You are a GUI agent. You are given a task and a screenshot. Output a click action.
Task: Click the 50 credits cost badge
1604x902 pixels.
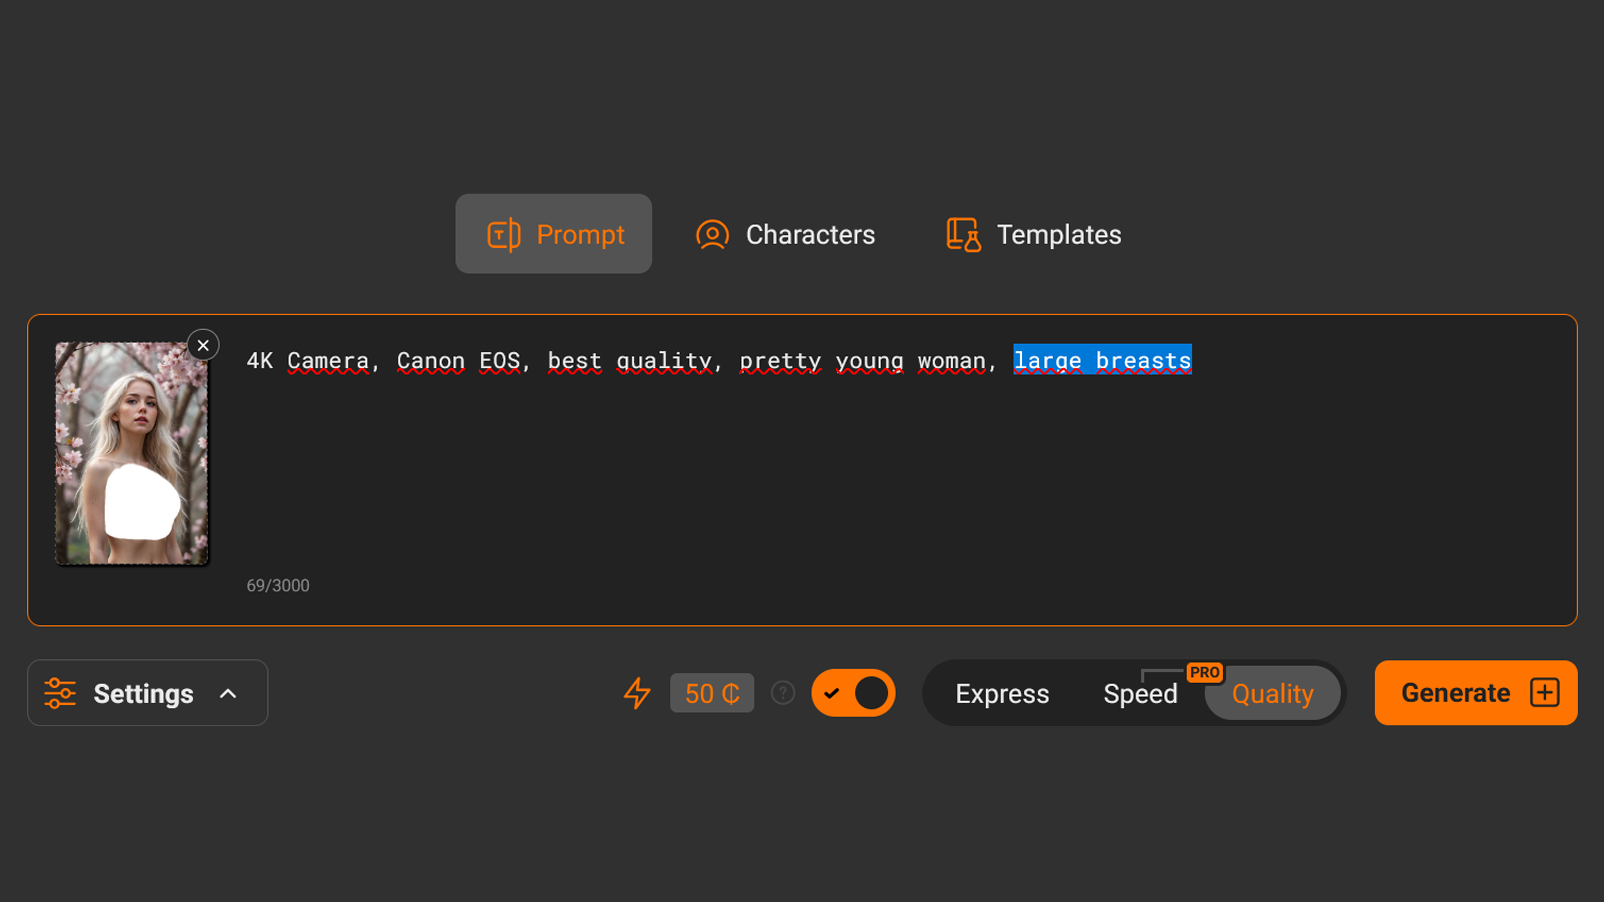pos(711,693)
